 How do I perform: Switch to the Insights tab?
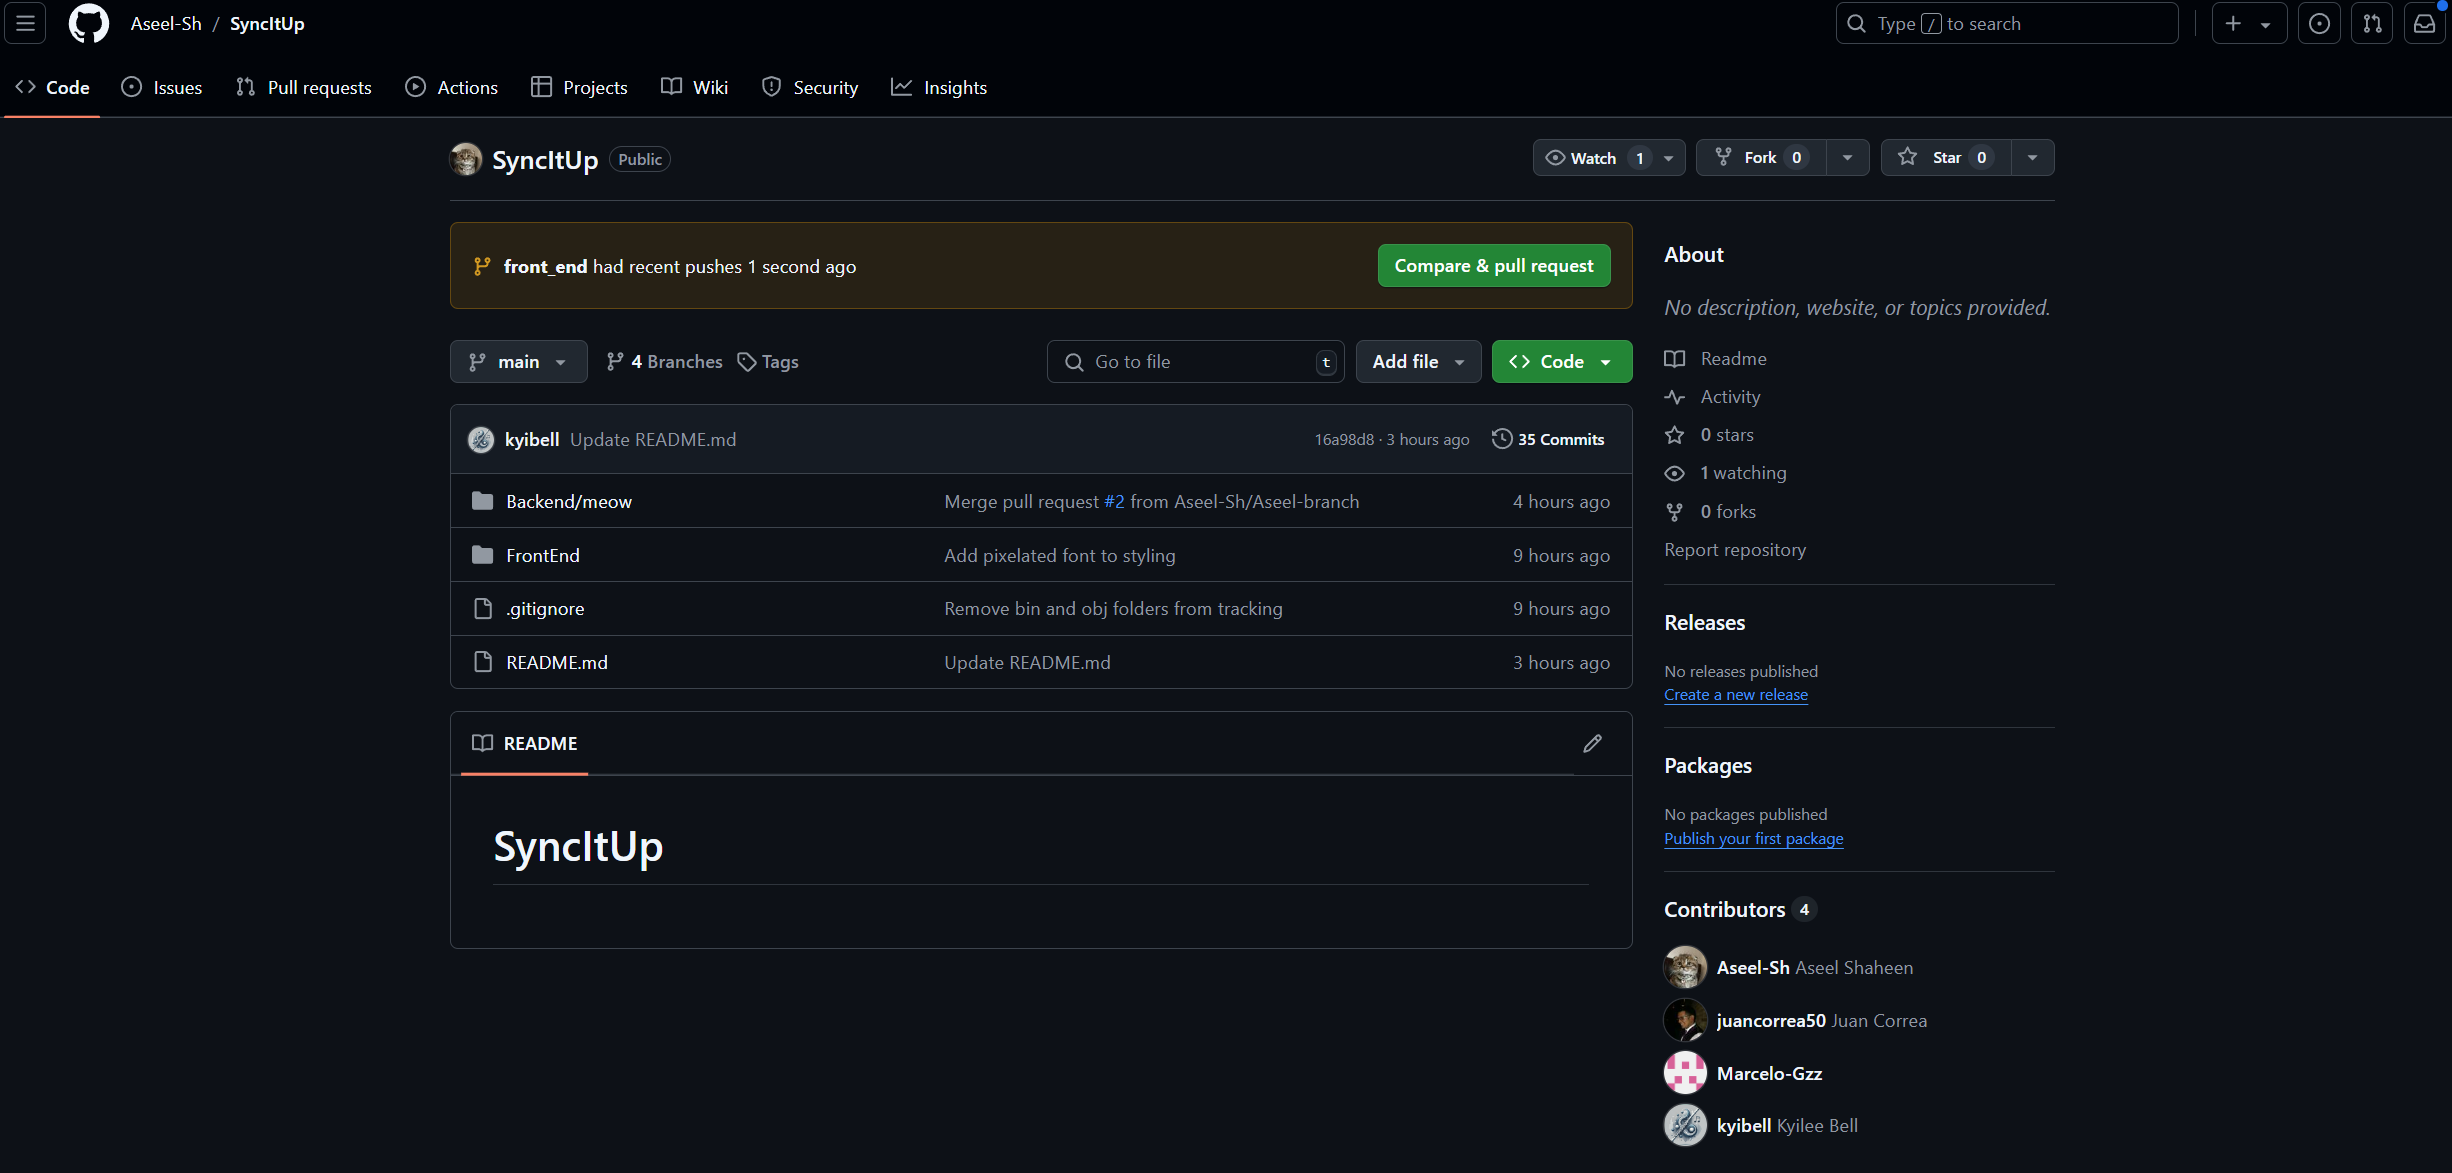[x=939, y=88]
